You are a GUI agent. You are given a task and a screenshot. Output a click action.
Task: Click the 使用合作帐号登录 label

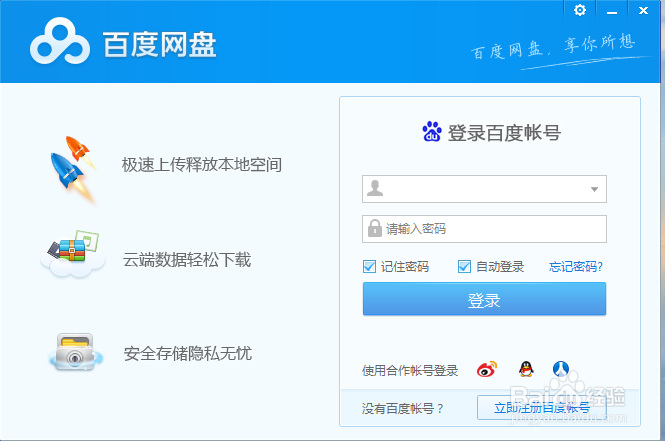point(410,371)
